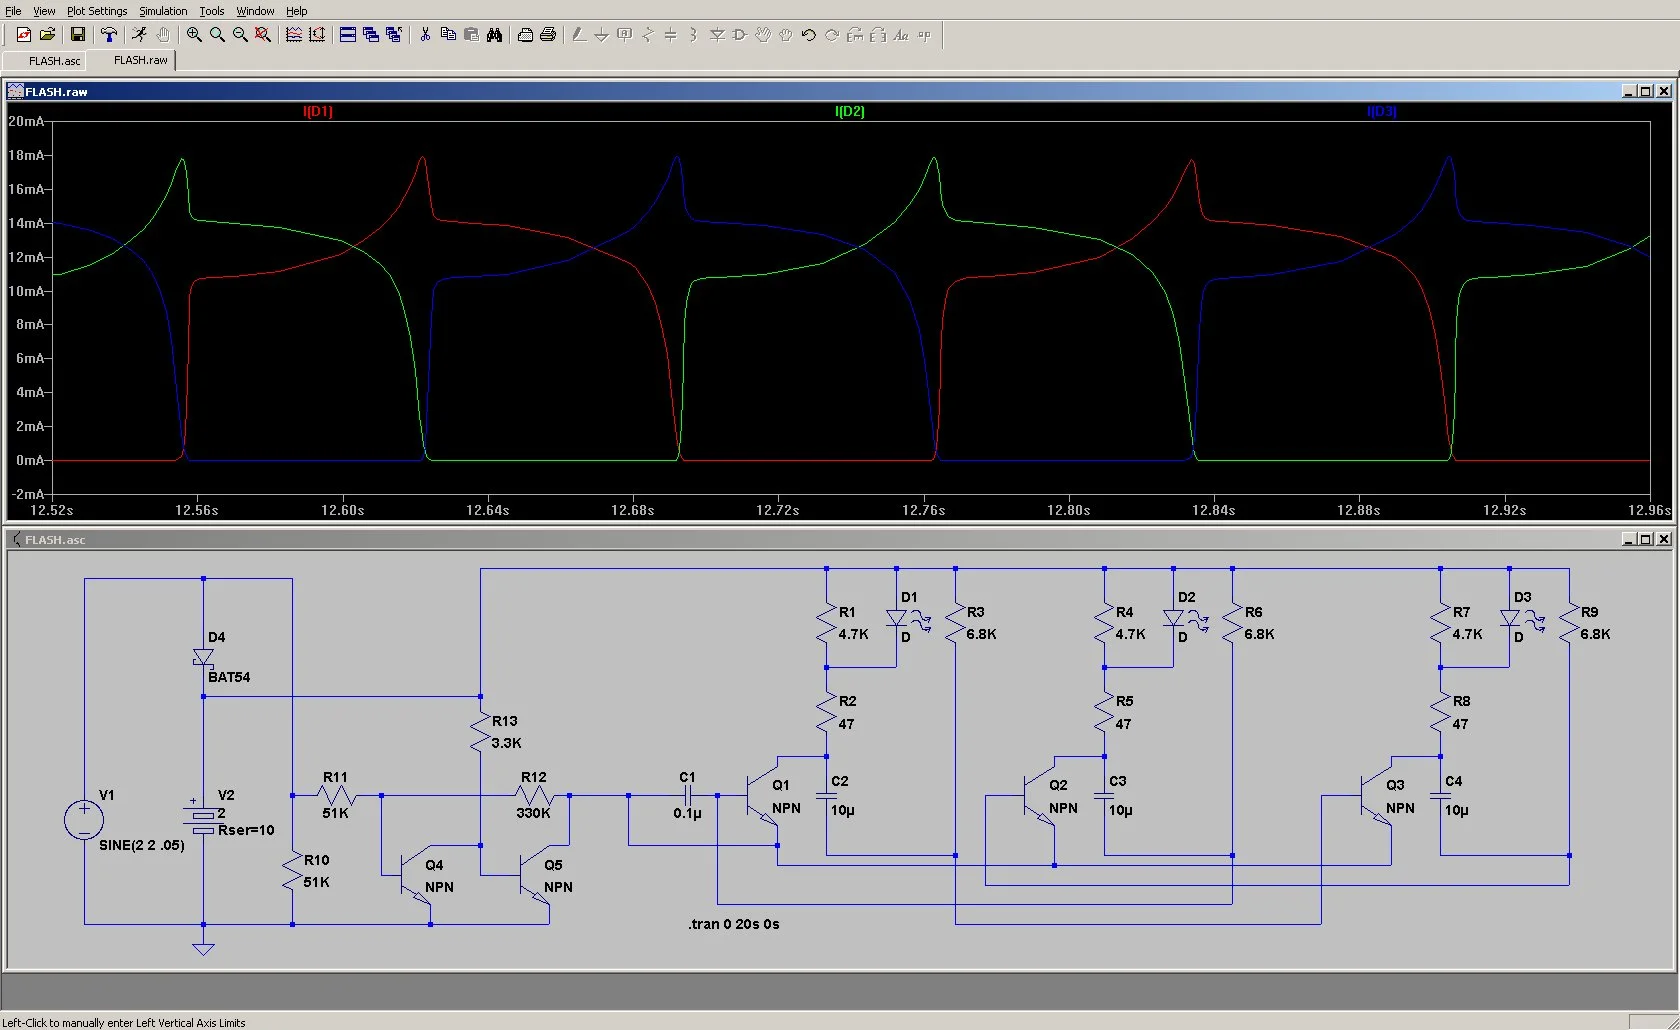The height and width of the screenshot is (1030, 1680).
Task: Click the Close All Windows icon
Action: coord(394,35)
